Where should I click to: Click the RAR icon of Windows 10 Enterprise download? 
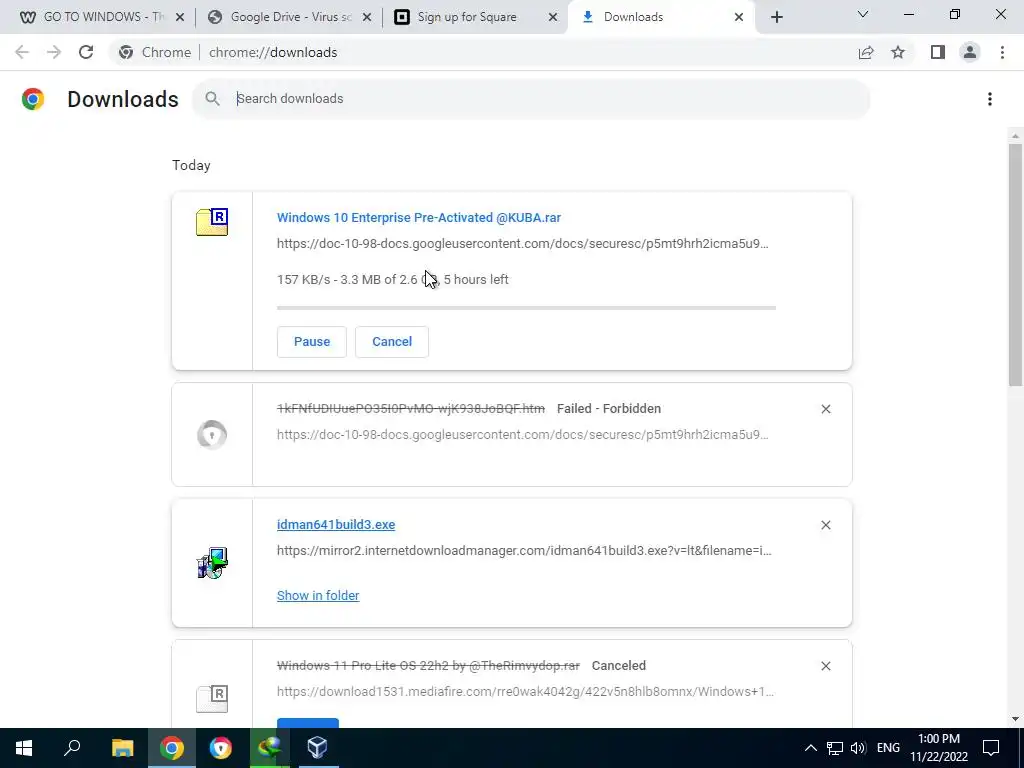212,222
